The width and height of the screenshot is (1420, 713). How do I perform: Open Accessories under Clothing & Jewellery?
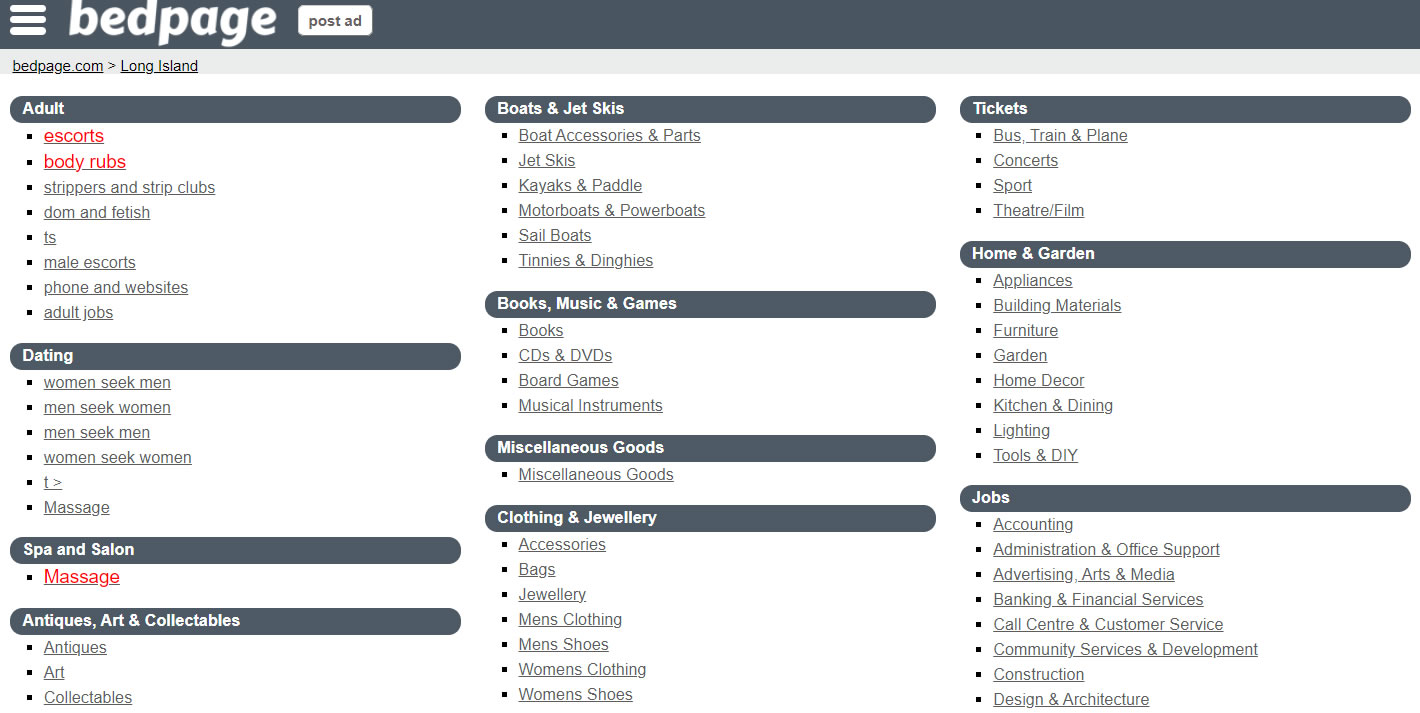(x=561, y=544)
